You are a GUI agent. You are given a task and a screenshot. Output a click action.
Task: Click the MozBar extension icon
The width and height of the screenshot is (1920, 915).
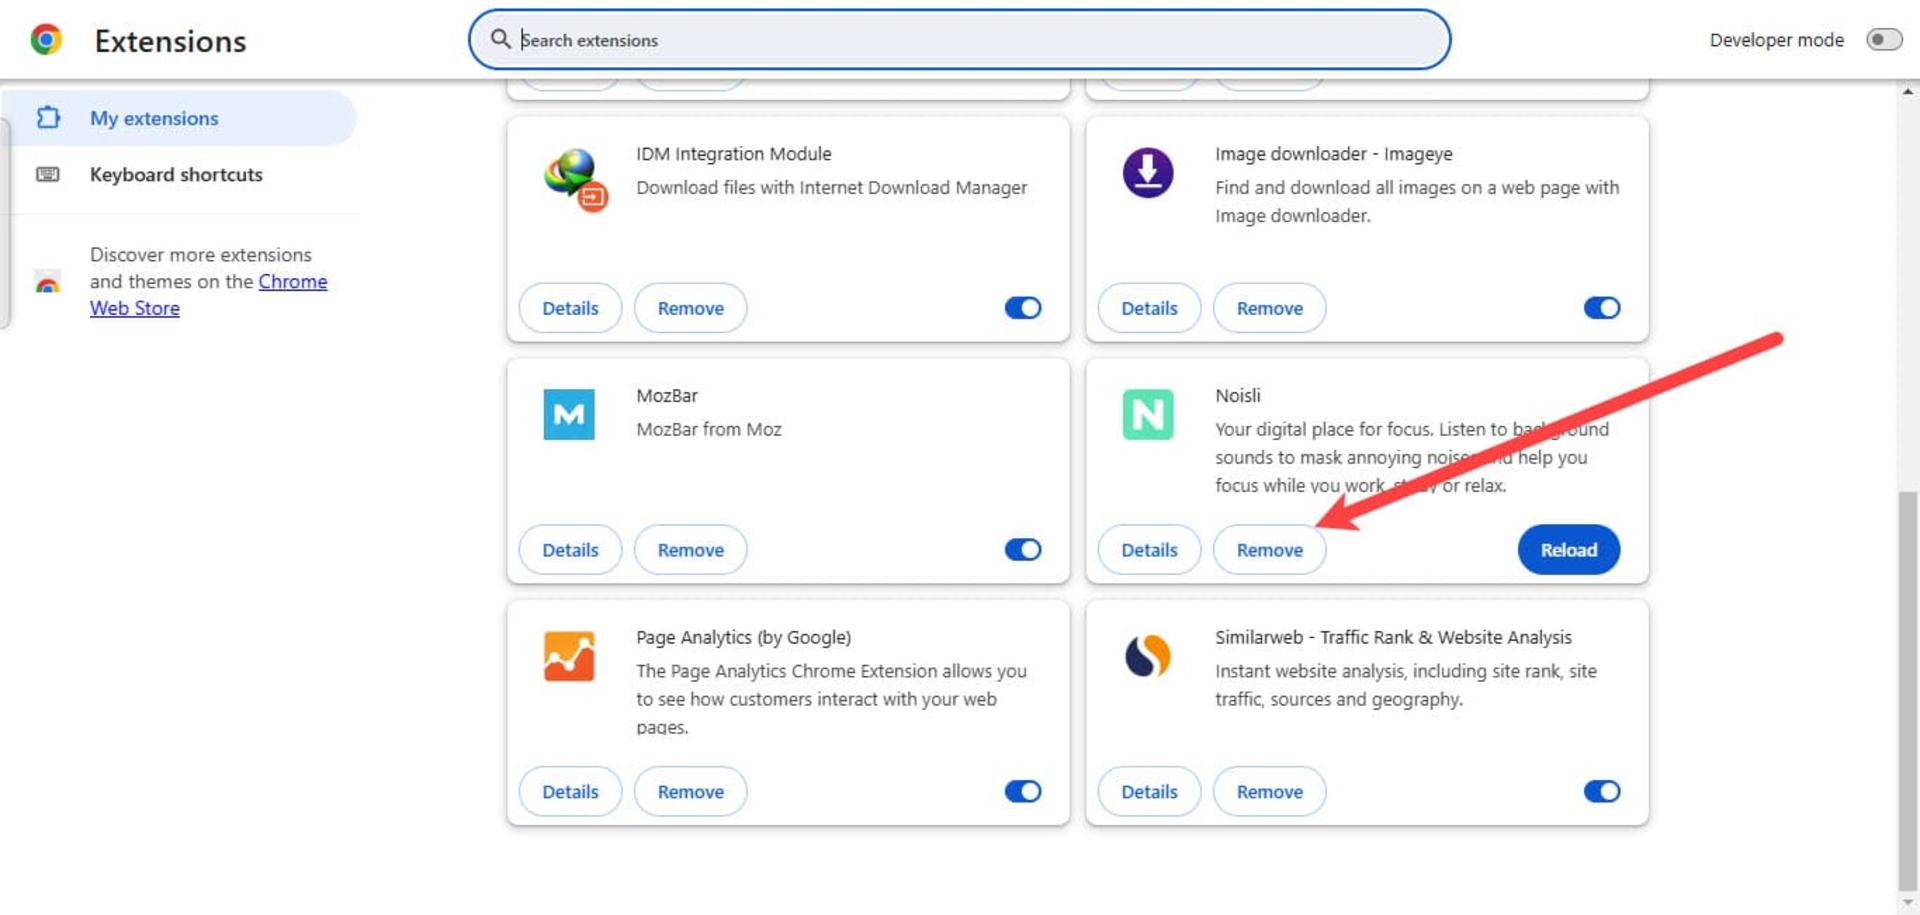569,414
